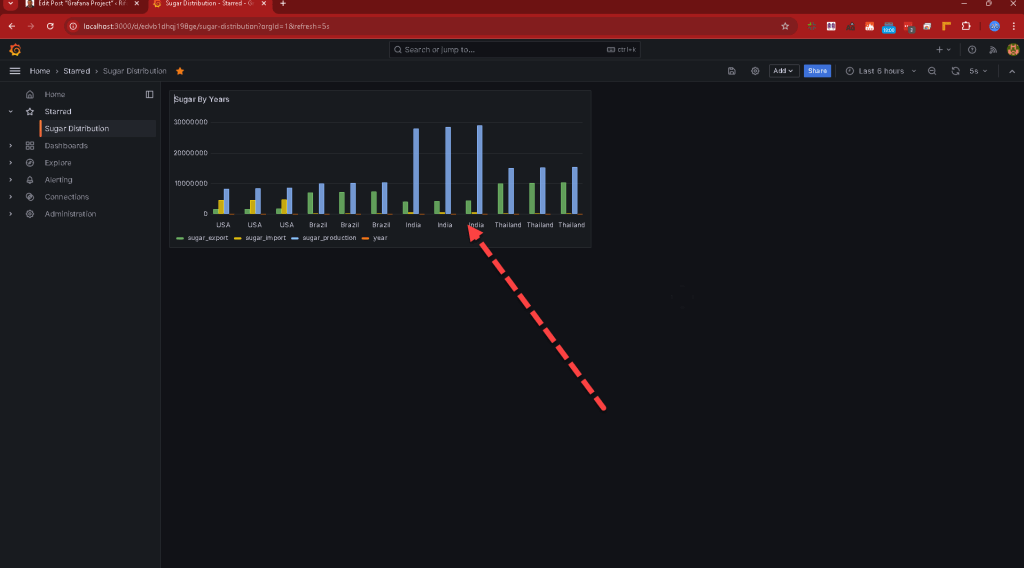Open a new browser tab
The image size is (1024, 568).
[283, 4]
